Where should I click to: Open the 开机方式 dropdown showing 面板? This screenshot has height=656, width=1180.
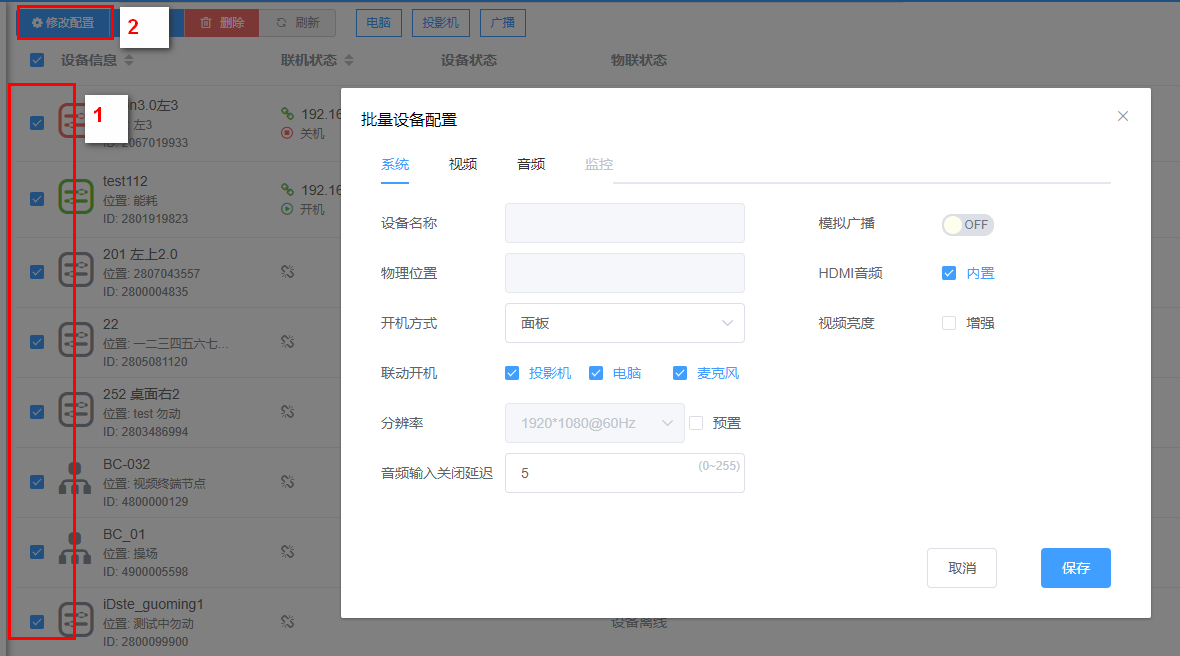click(x=624, y=323)
